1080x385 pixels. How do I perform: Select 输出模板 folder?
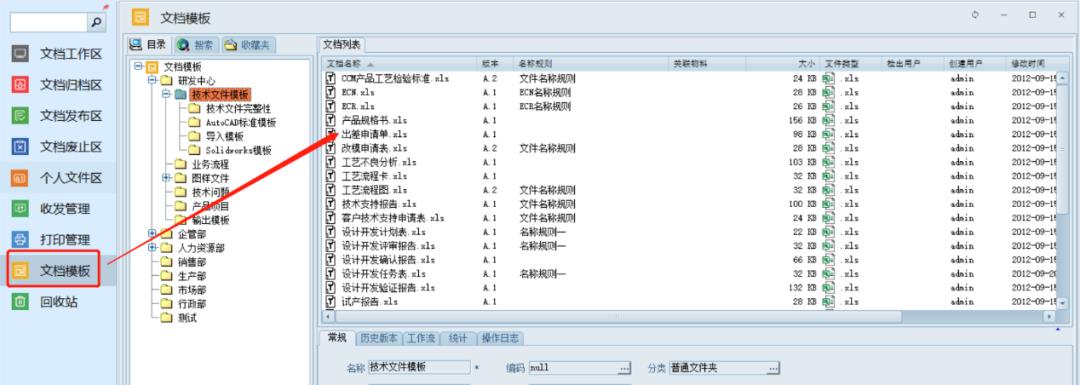coord(210,220)
